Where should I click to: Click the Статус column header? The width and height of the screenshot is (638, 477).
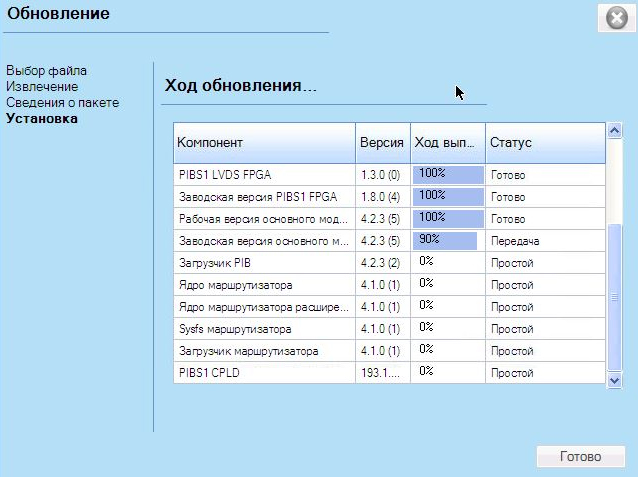(x=544, y=143)
